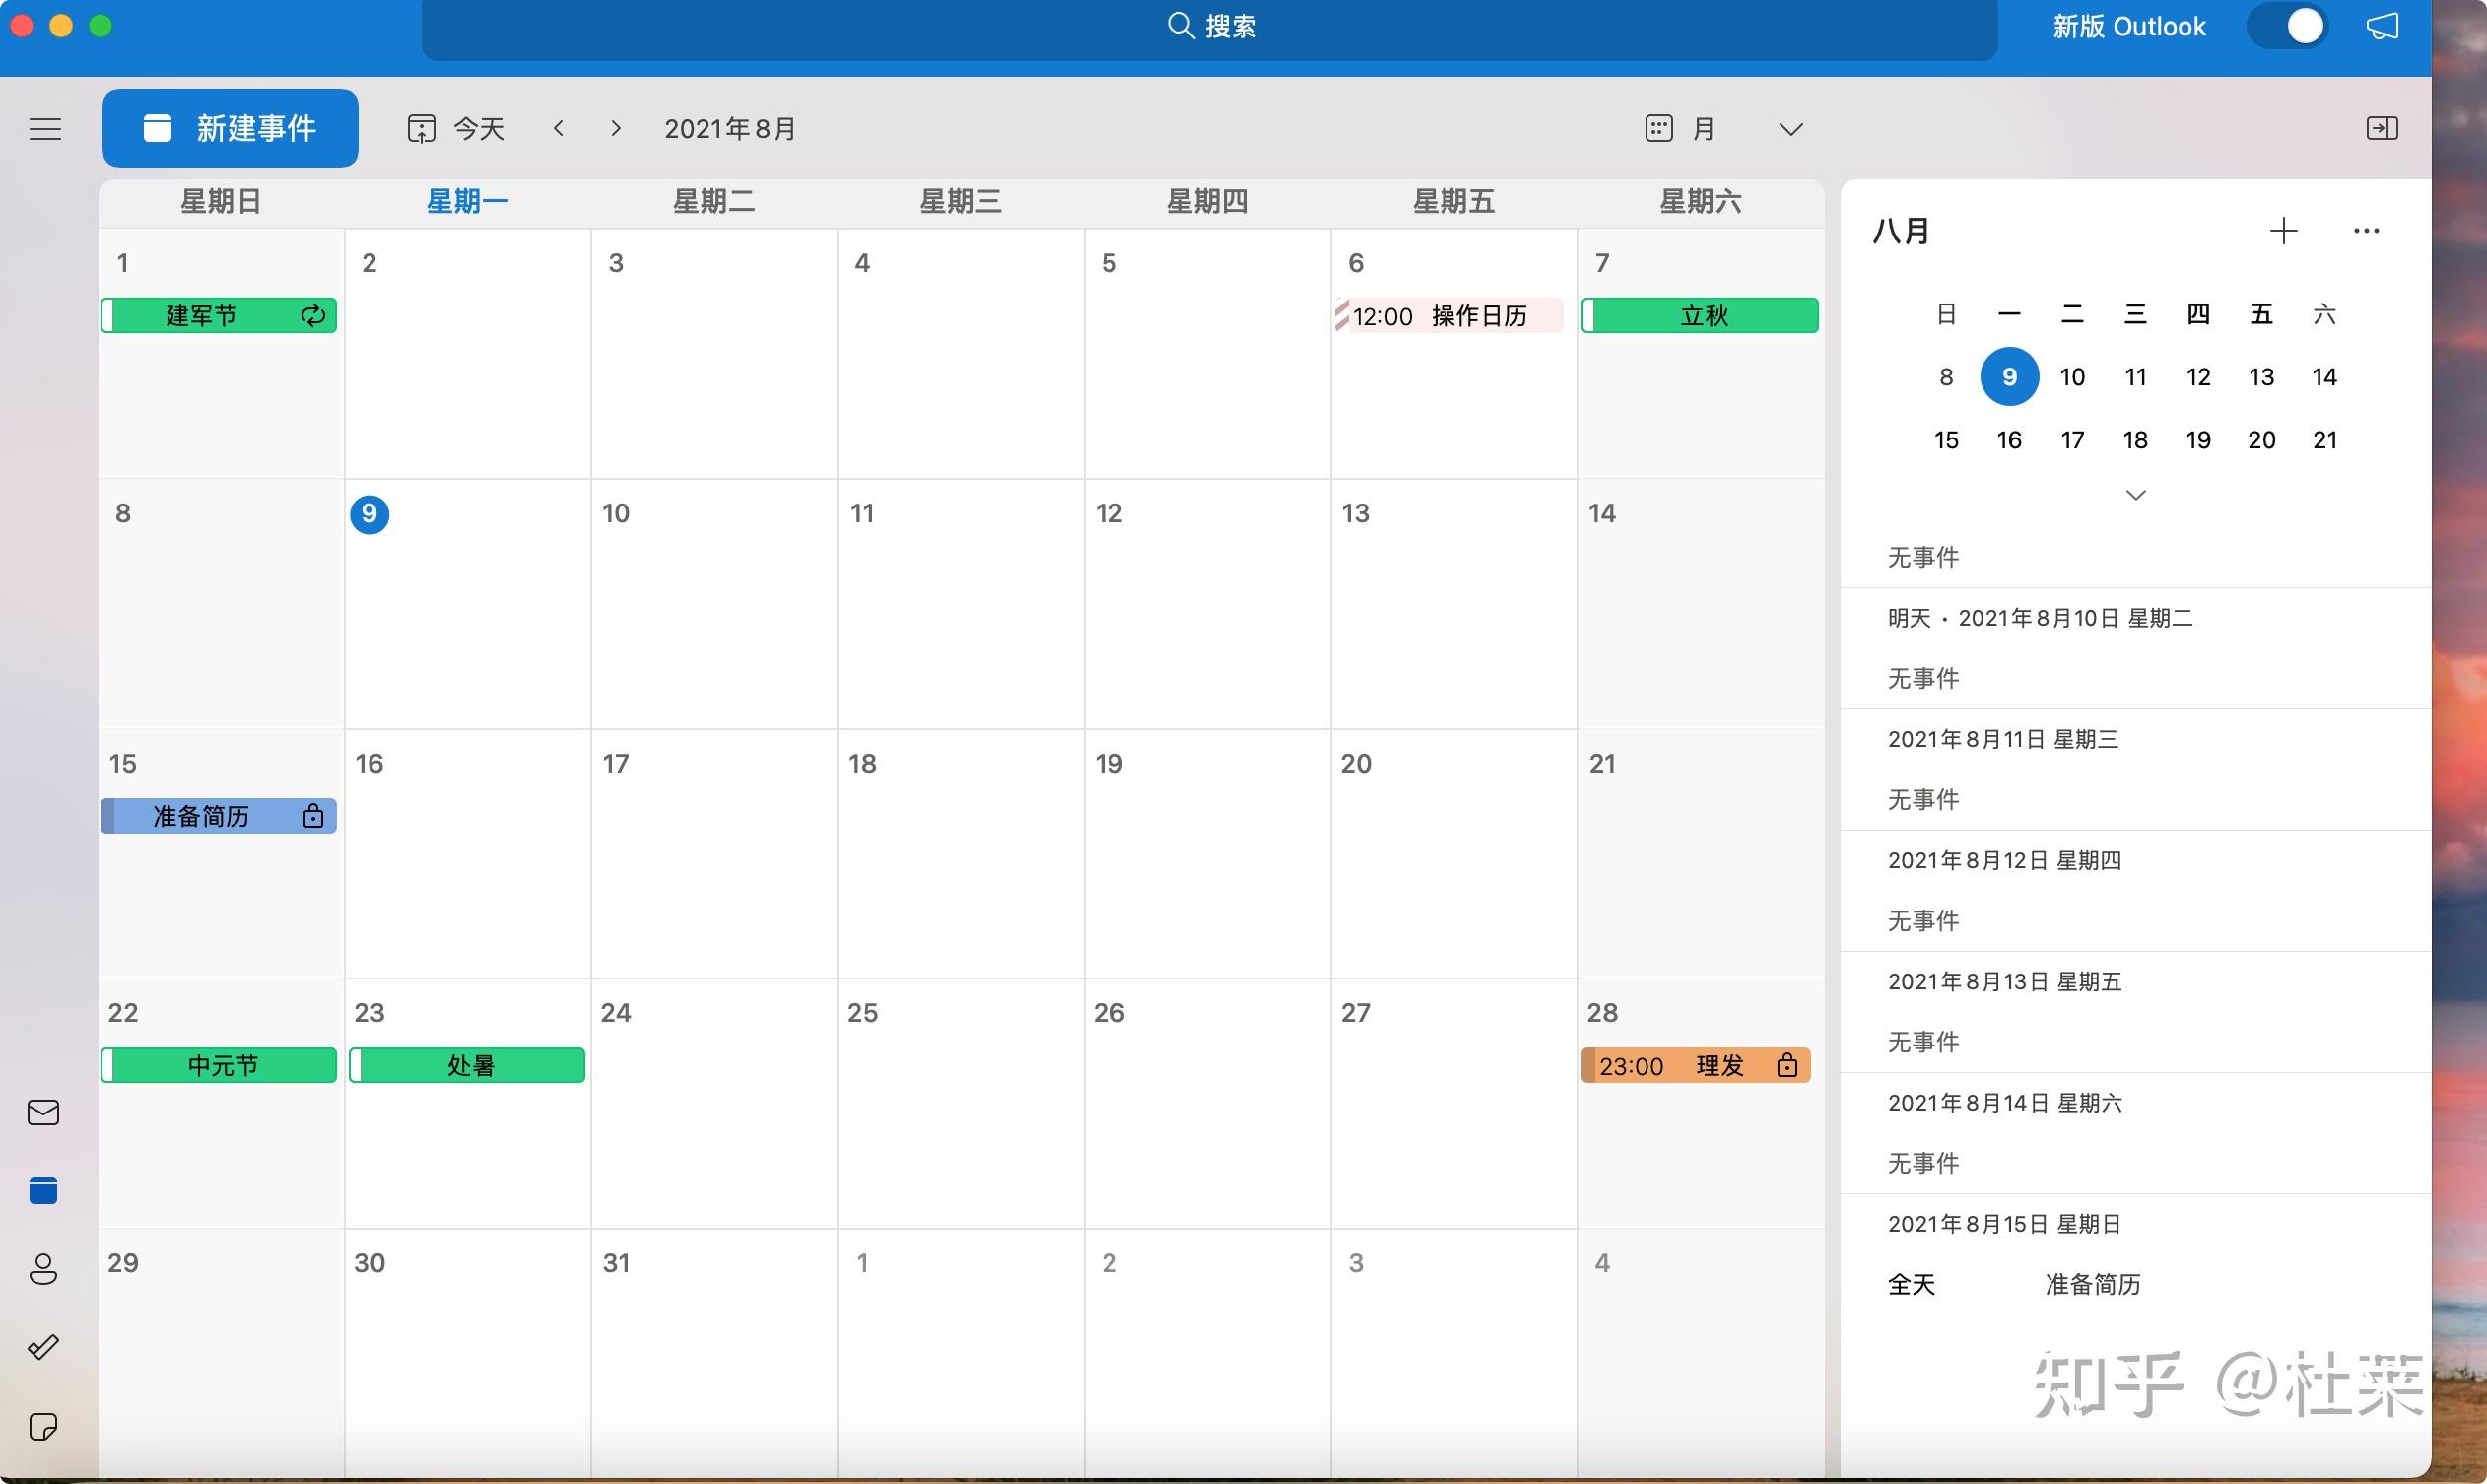Image resolution: width=2487 pixels, height=1484 pixels.
Task: Select August 13 in the mini calendar
Action: [x=2262, y=376]
